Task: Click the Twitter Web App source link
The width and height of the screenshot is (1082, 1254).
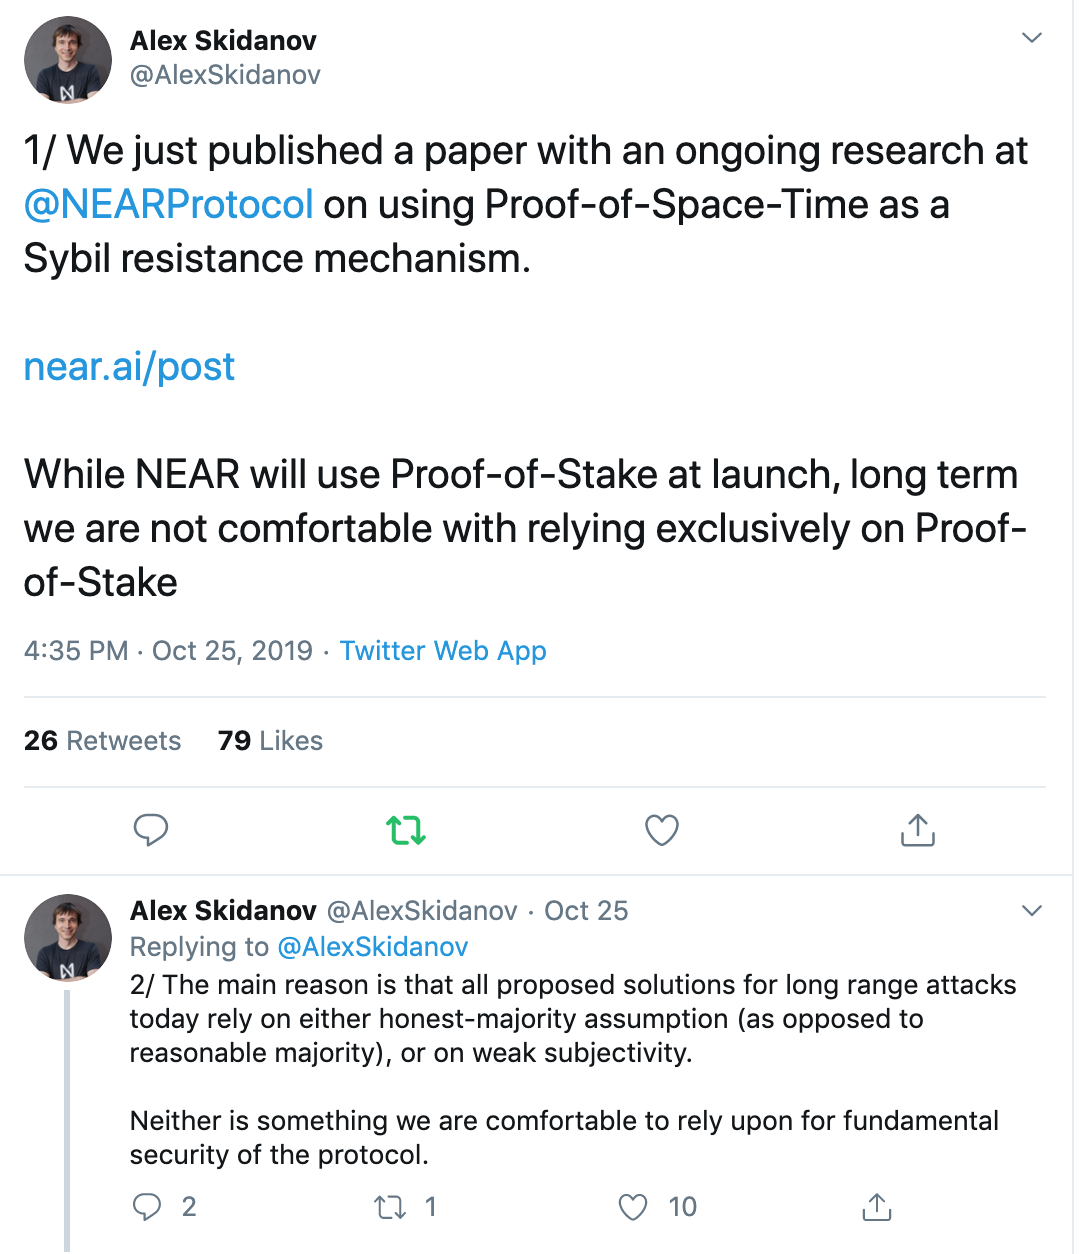Action: point(443,651)
